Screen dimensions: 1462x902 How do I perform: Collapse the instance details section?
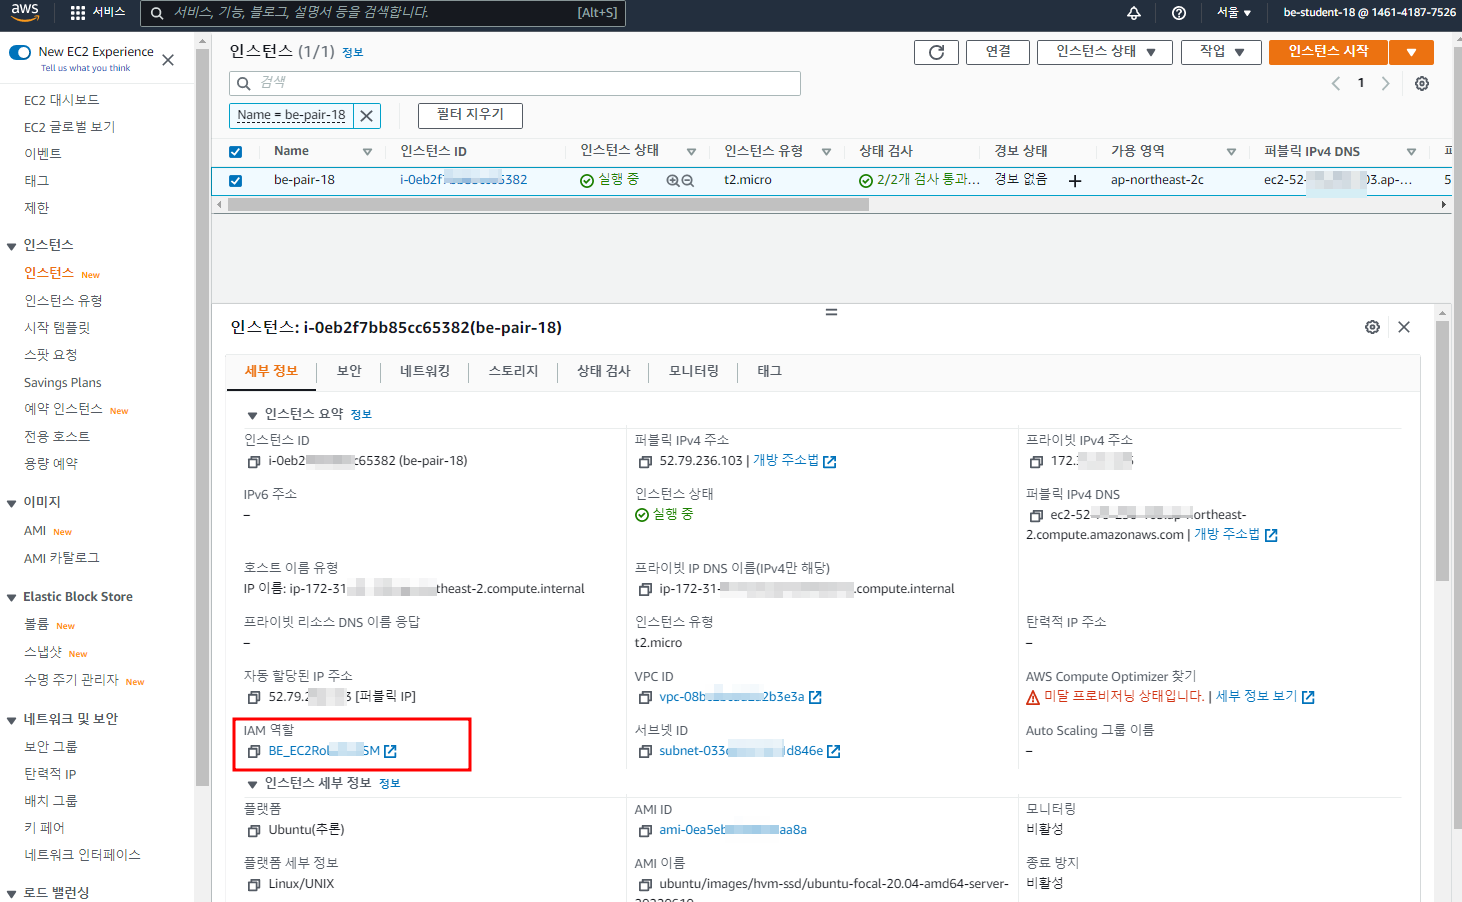click(x=252, y=784)
